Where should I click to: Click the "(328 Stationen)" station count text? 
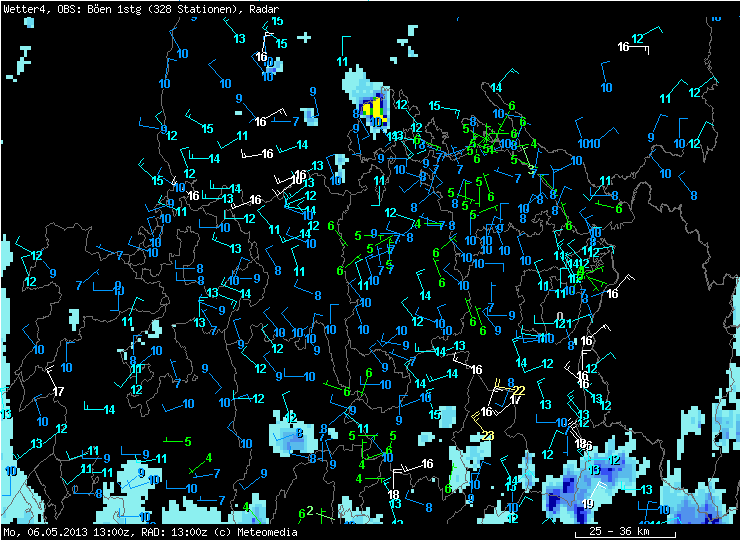point(193,8)
